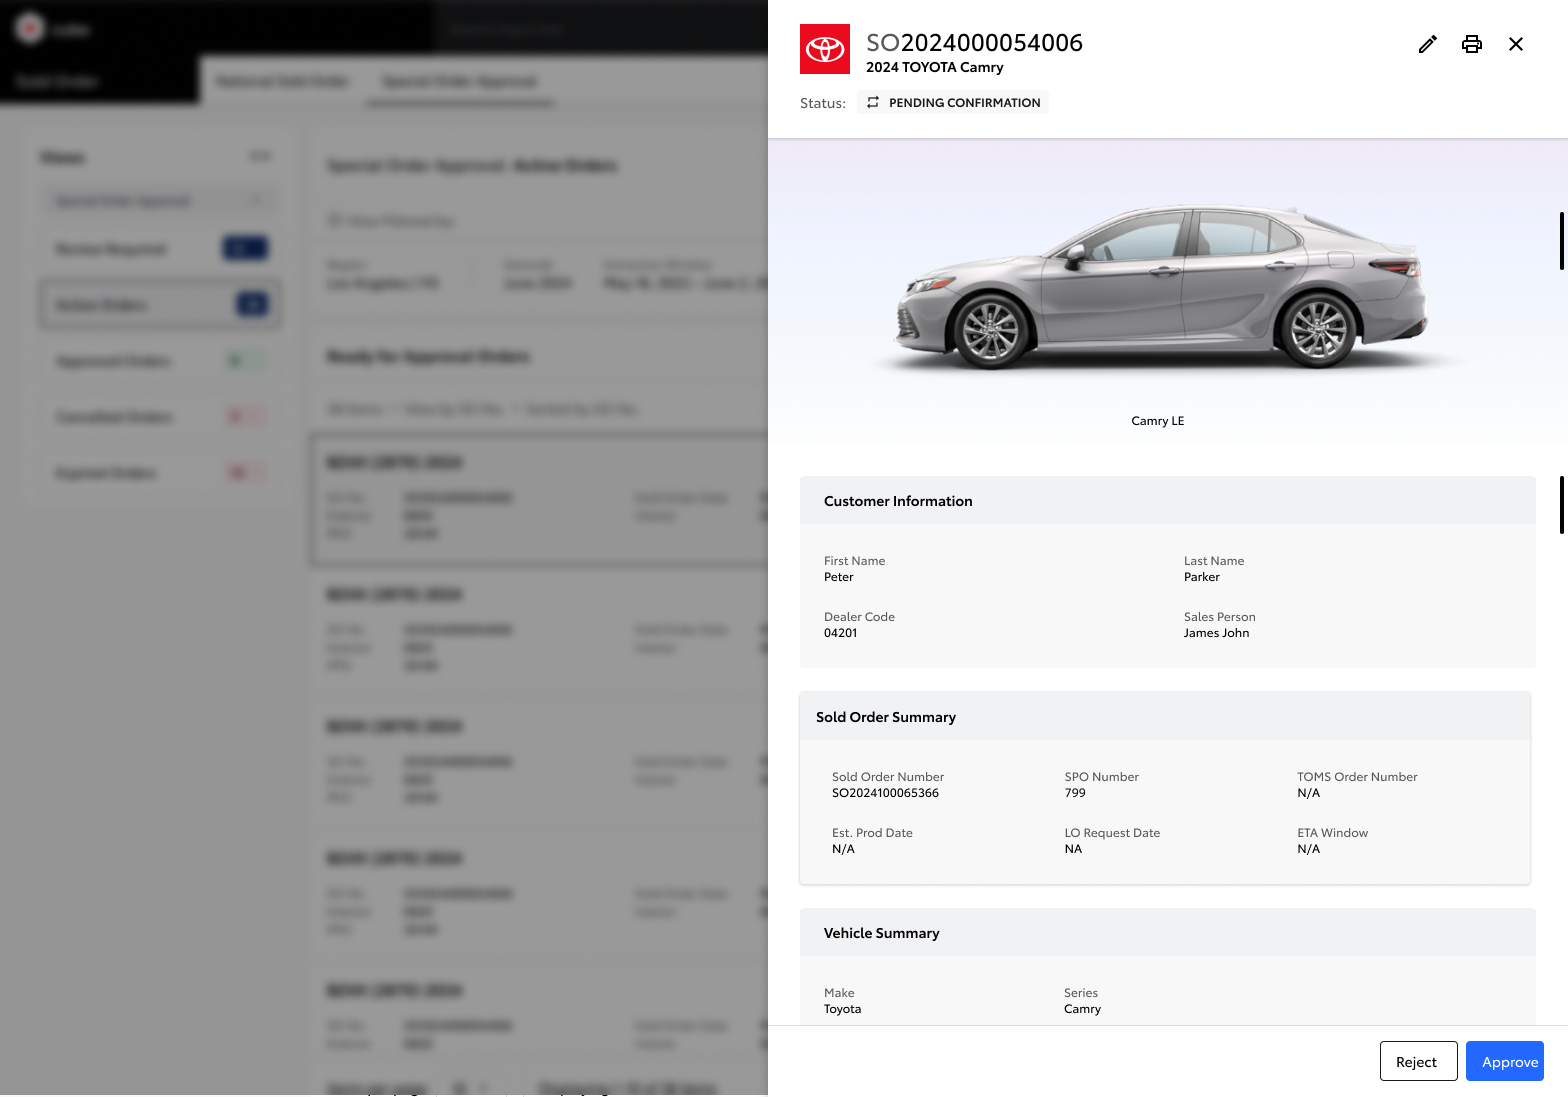Click the Est. Prod Date label

point(872,833)
